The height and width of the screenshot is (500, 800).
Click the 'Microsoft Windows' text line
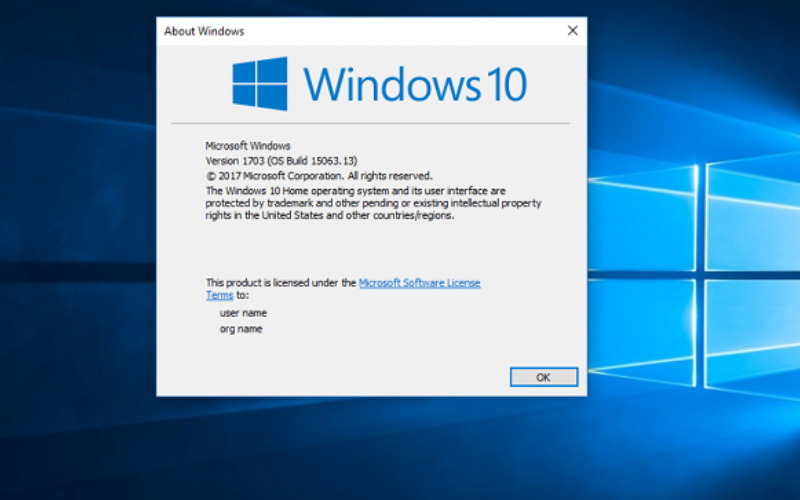coord(248,146)
